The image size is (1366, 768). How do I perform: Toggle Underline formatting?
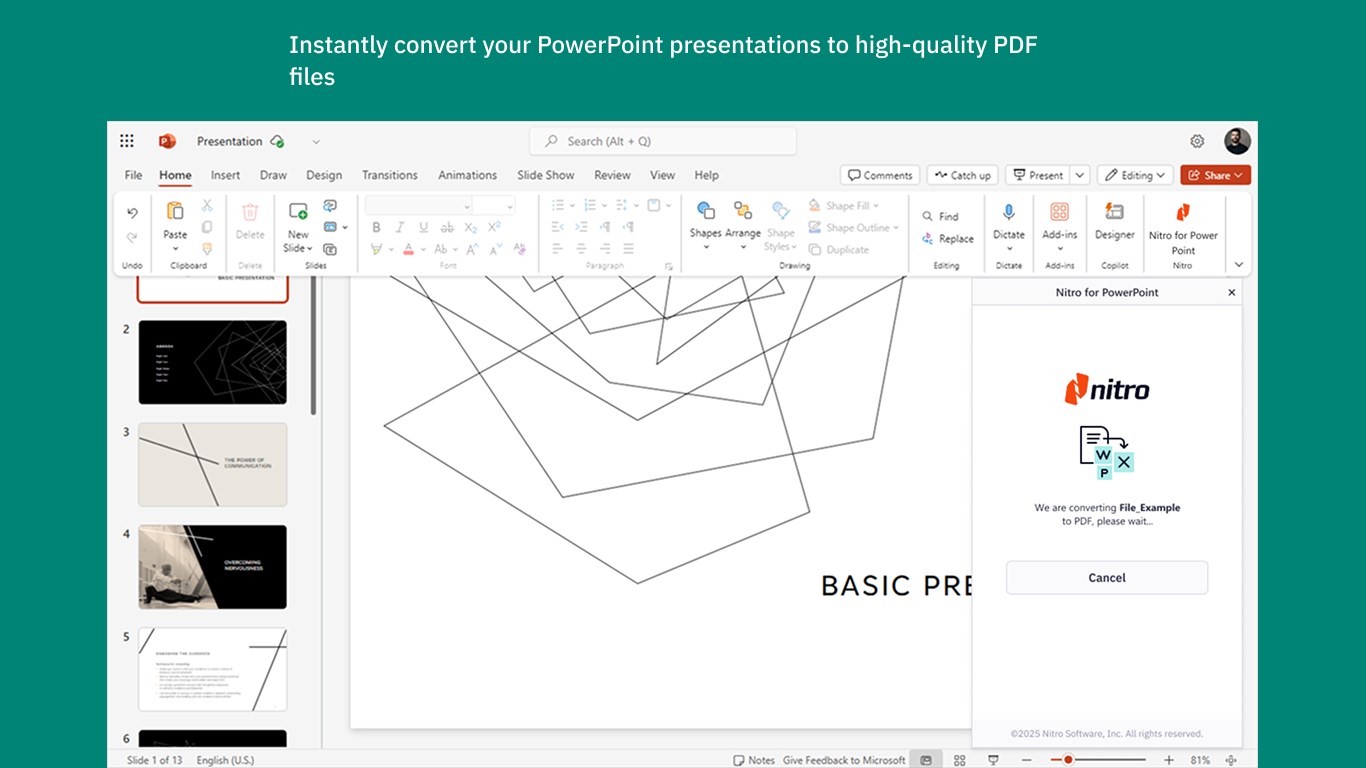click(x=423, y=227)
